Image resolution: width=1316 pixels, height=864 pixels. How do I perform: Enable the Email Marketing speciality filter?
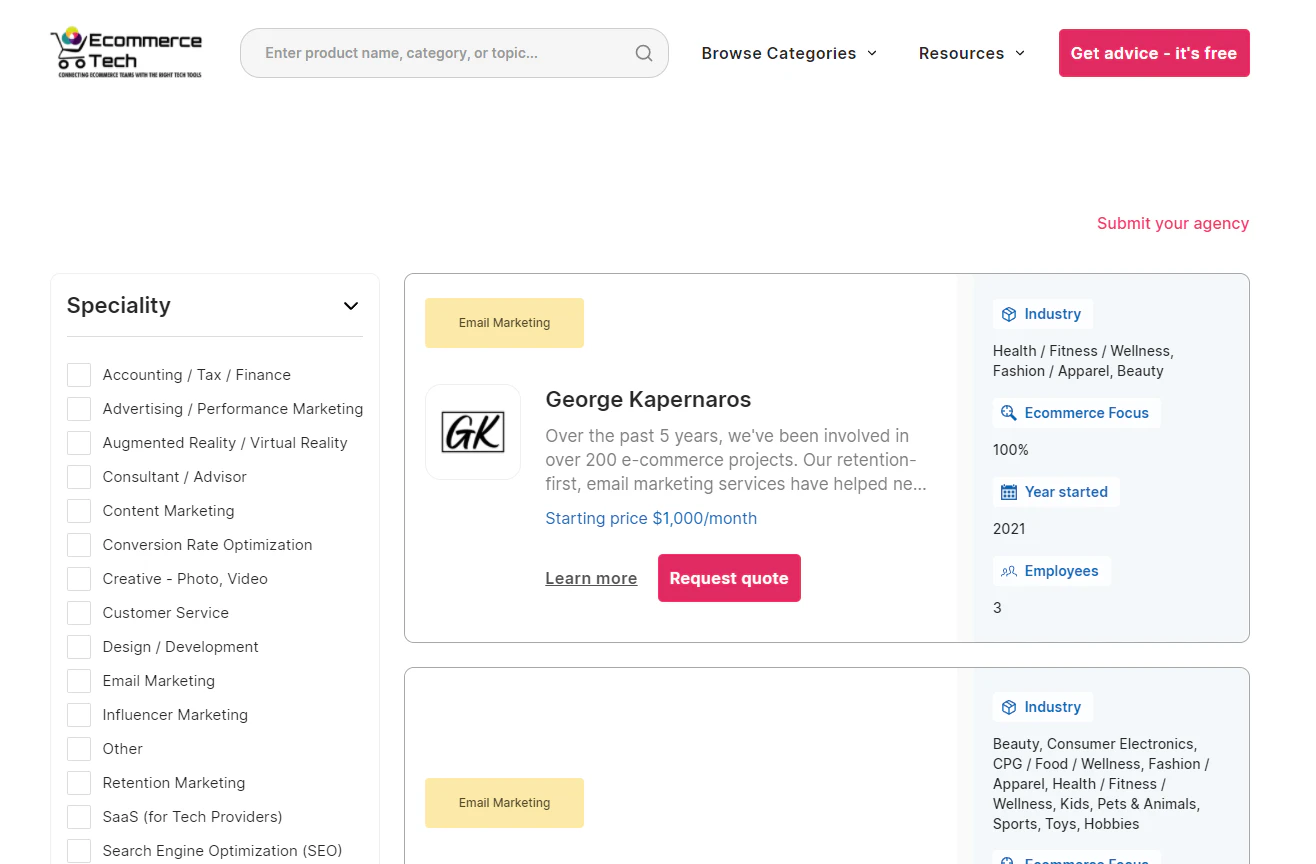(79, 681)
